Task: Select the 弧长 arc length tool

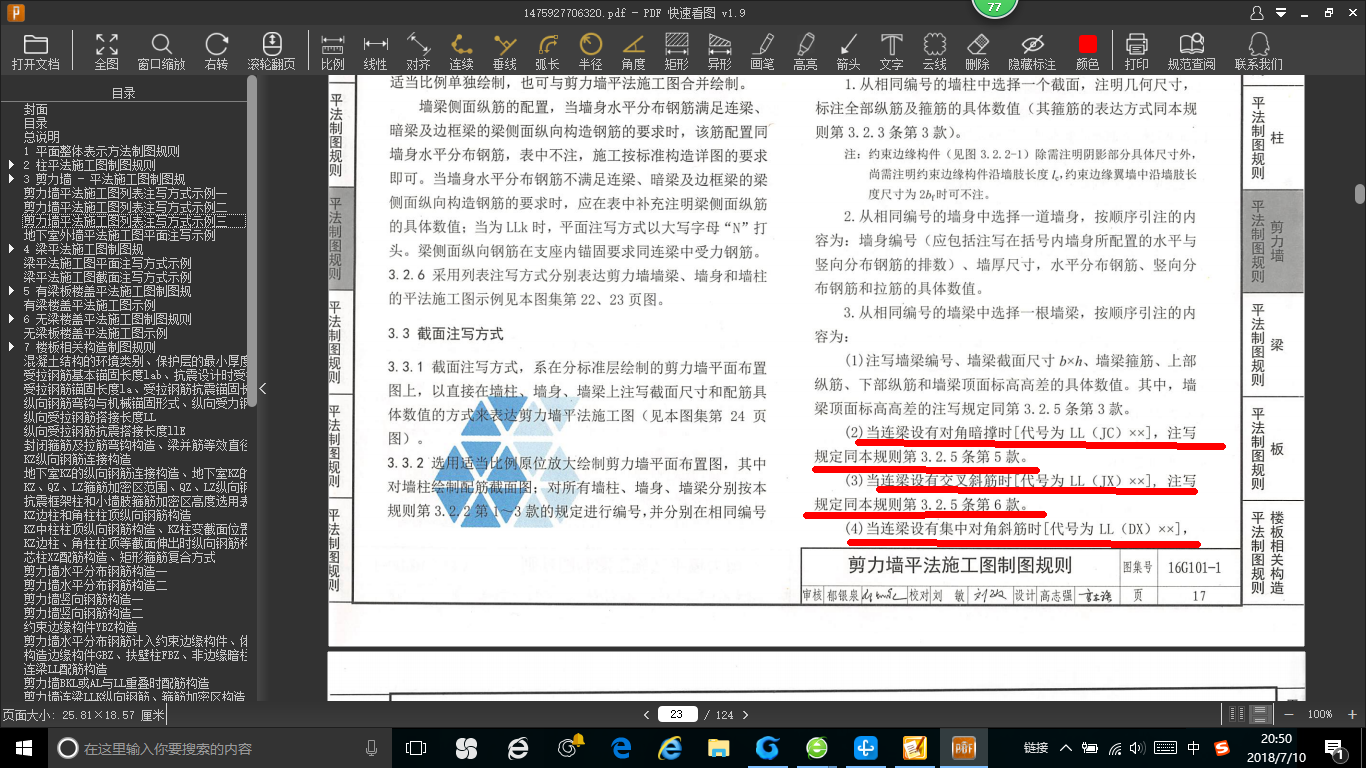Action: coord(547,51)
